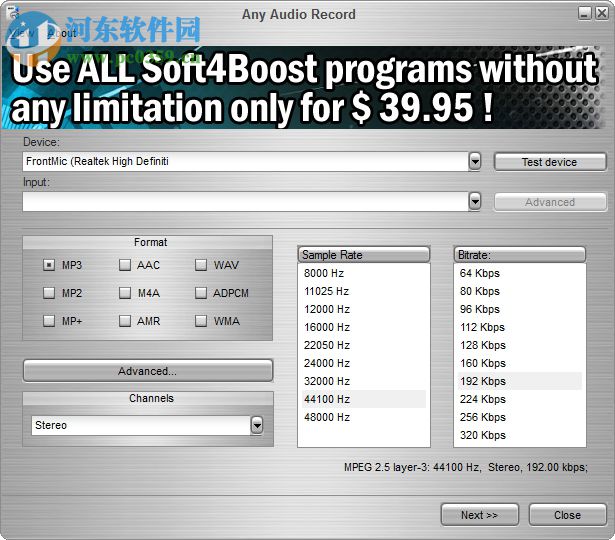
Task: Click the Close button at bottom
Action: 567,515
